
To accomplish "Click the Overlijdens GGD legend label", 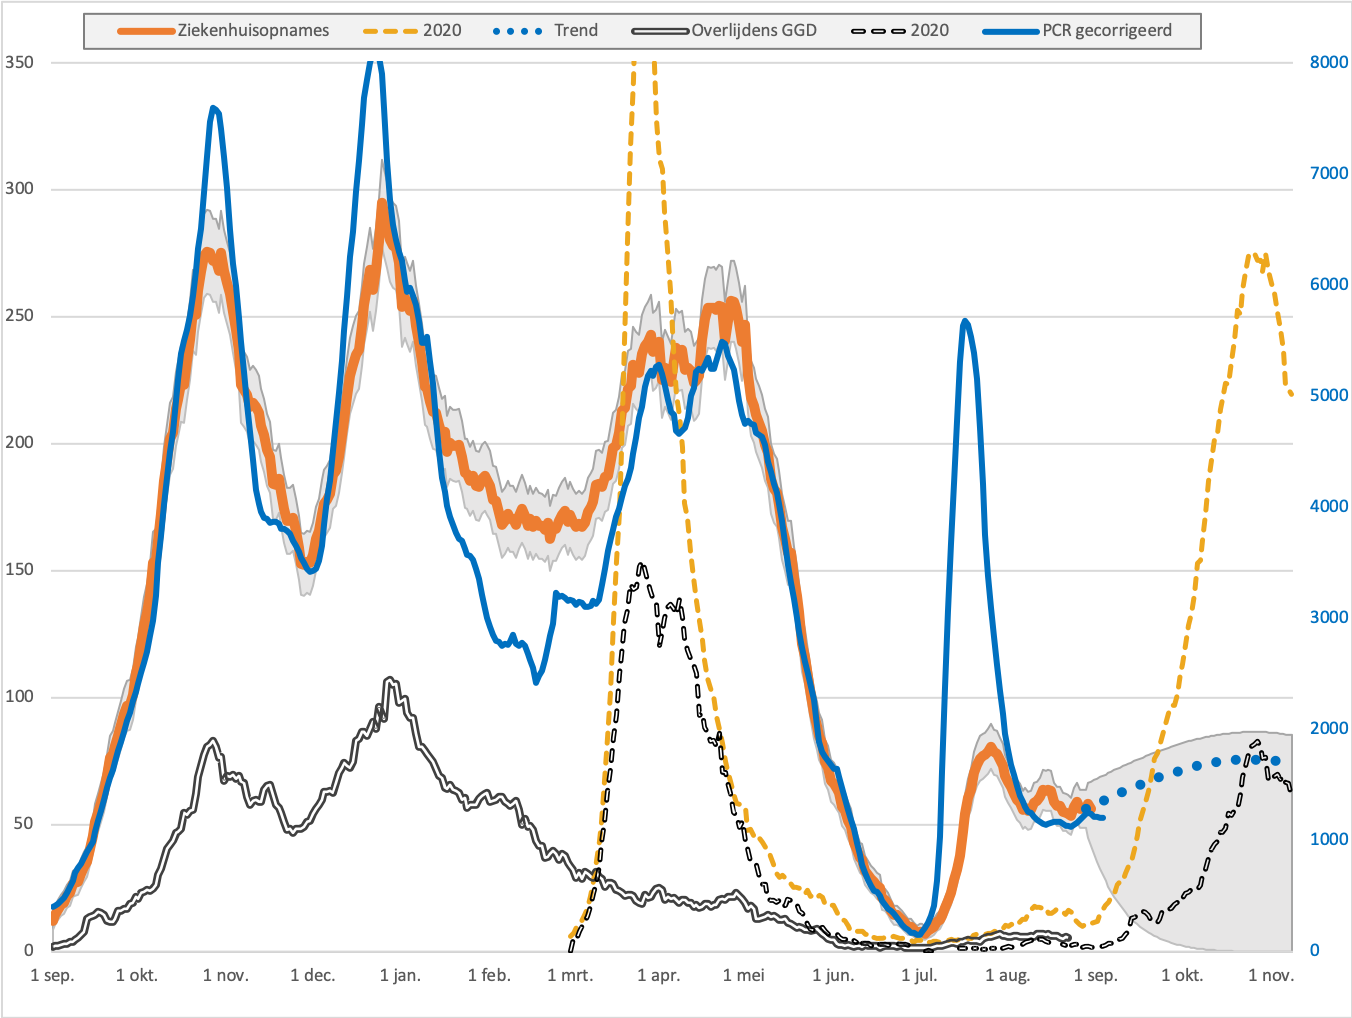I will click(x=754, y=31).
